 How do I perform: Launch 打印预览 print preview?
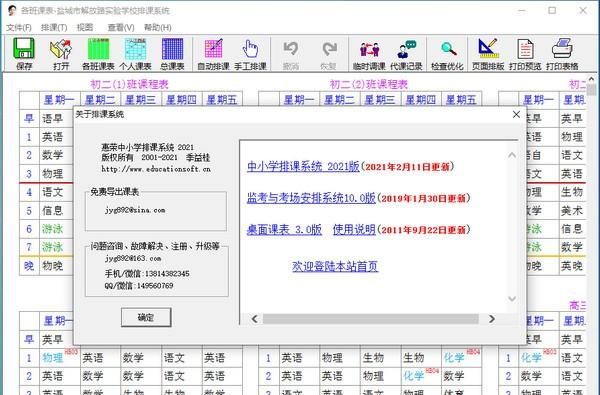pos(525,54)
